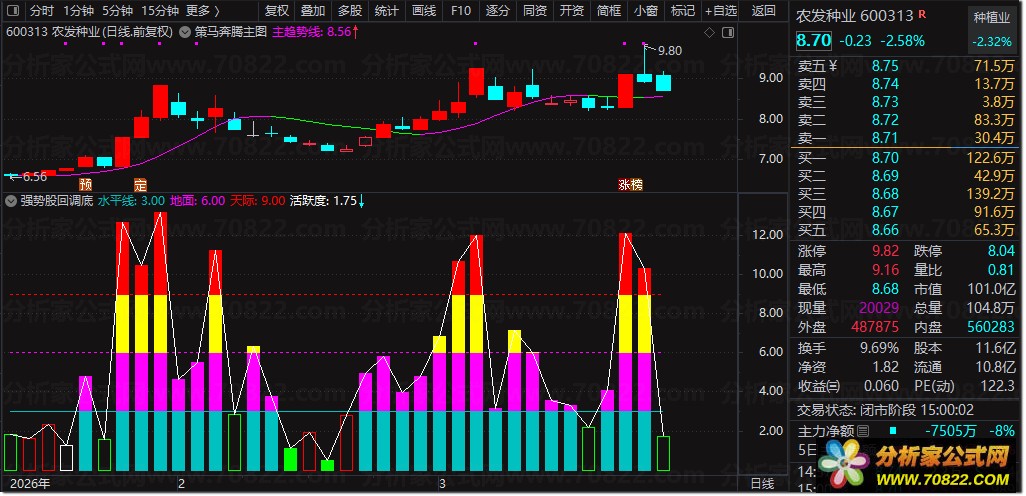Click the 跌停 value 8.04

tap(1001, 251)
